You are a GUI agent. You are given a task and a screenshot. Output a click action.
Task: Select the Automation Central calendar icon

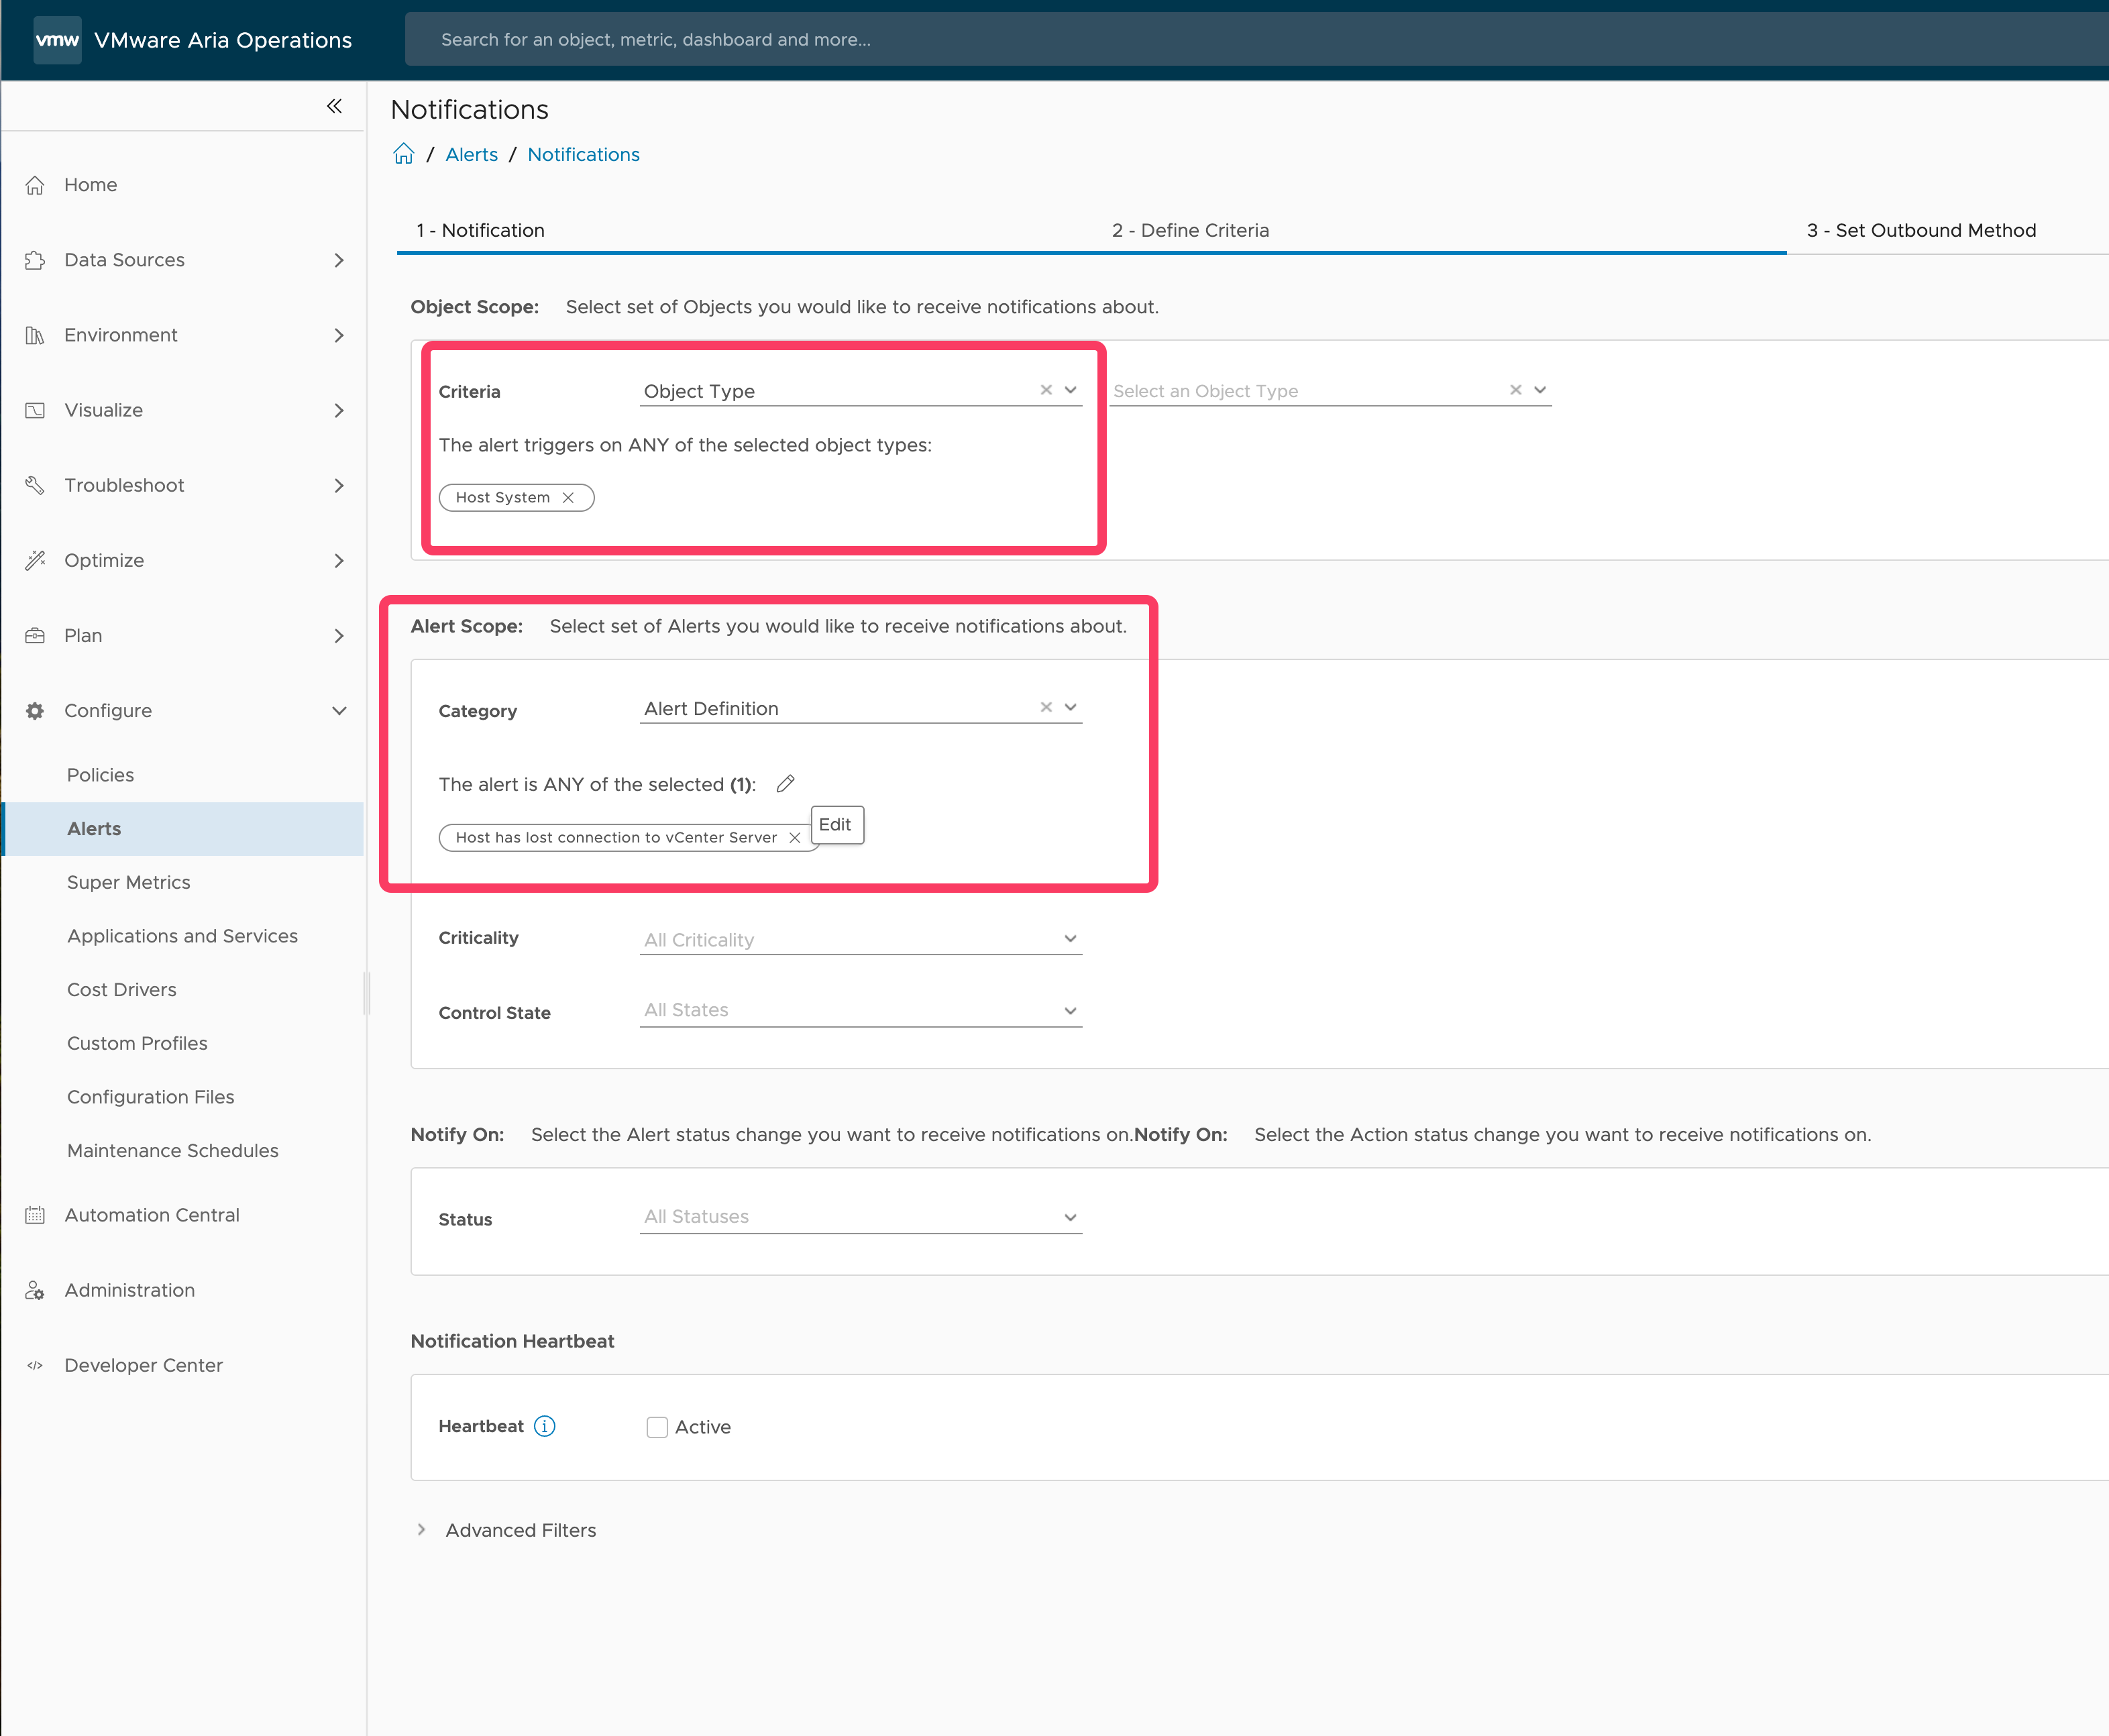tap(35, 1214)
